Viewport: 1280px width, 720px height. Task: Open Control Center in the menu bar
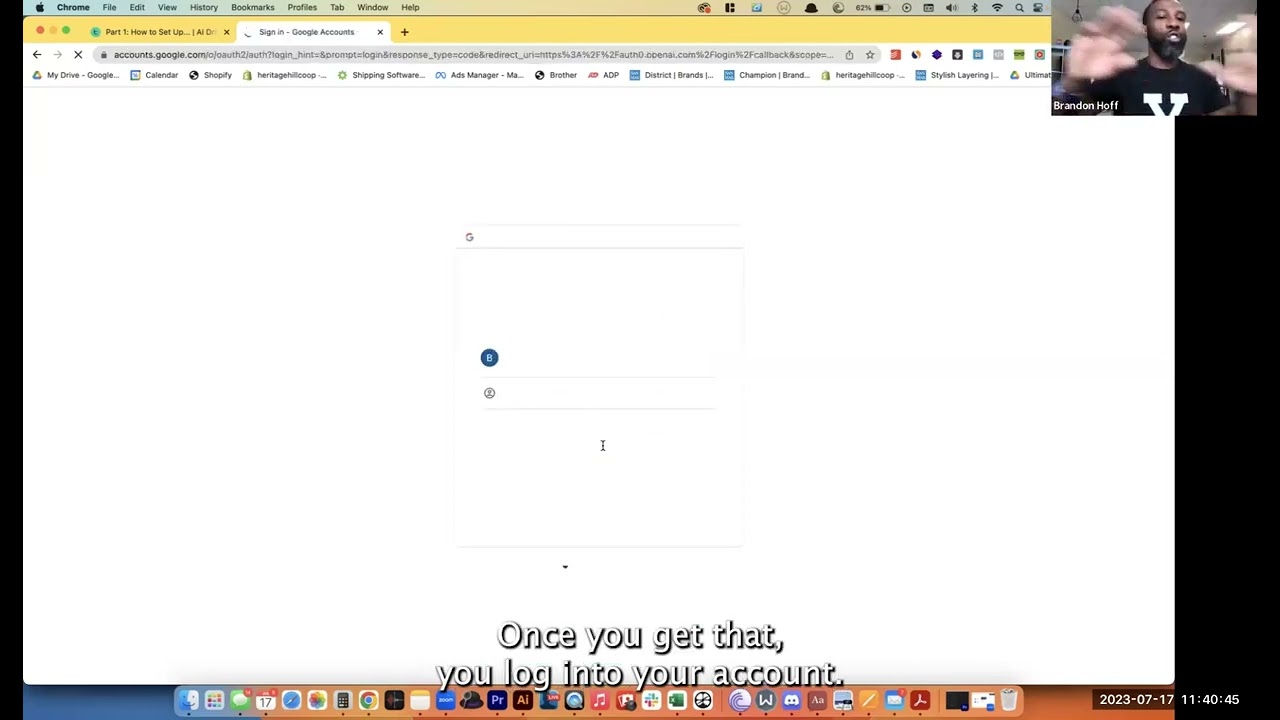pos(1039,8)
